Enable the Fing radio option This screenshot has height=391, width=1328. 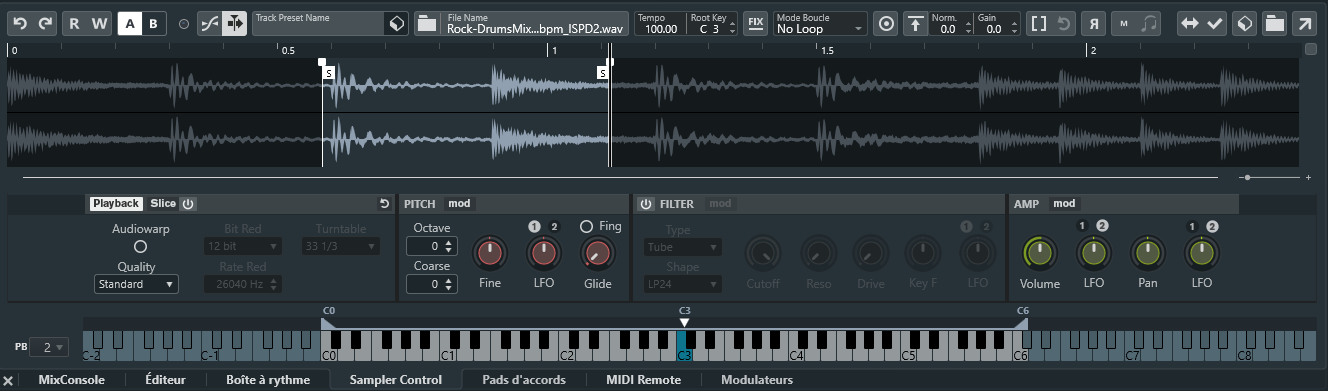[586, 227]
